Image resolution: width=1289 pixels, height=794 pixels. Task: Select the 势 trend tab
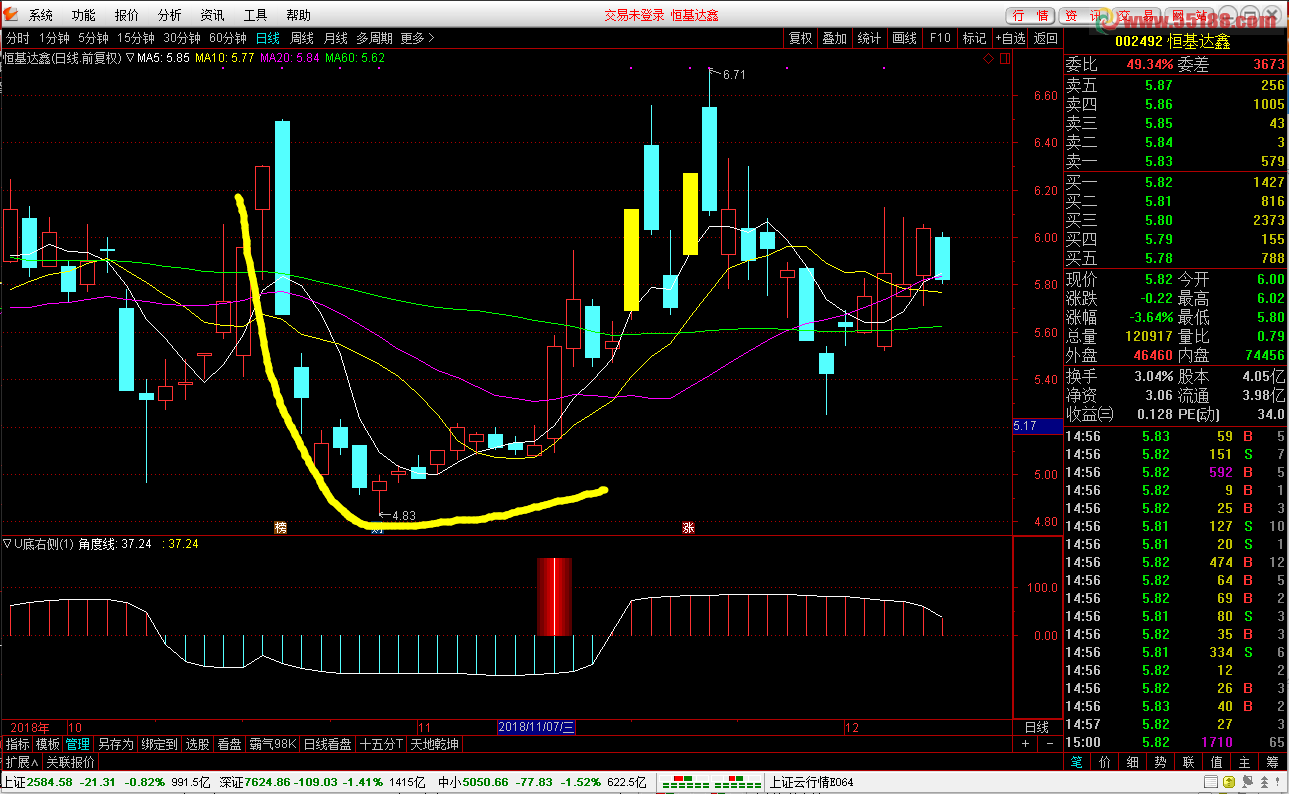coord(1160,762)
